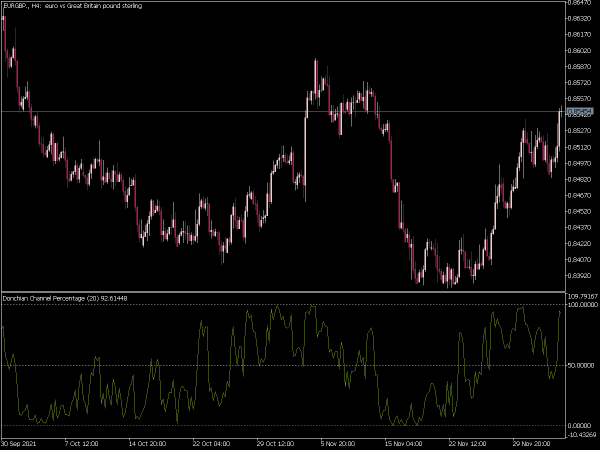
Task: Click the 5 Nov 20:00 time label
Action: 338,444
